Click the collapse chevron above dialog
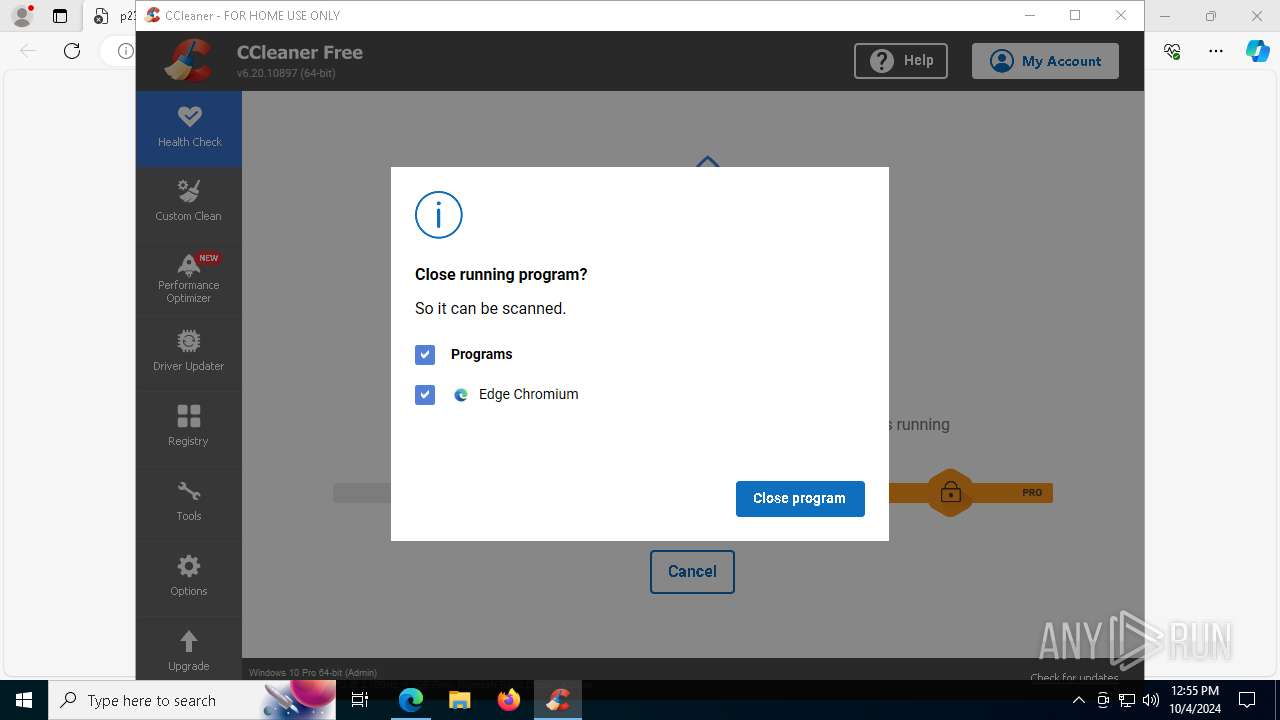The width and height of the screenshot is (1280, 720). tap(708, 162)
